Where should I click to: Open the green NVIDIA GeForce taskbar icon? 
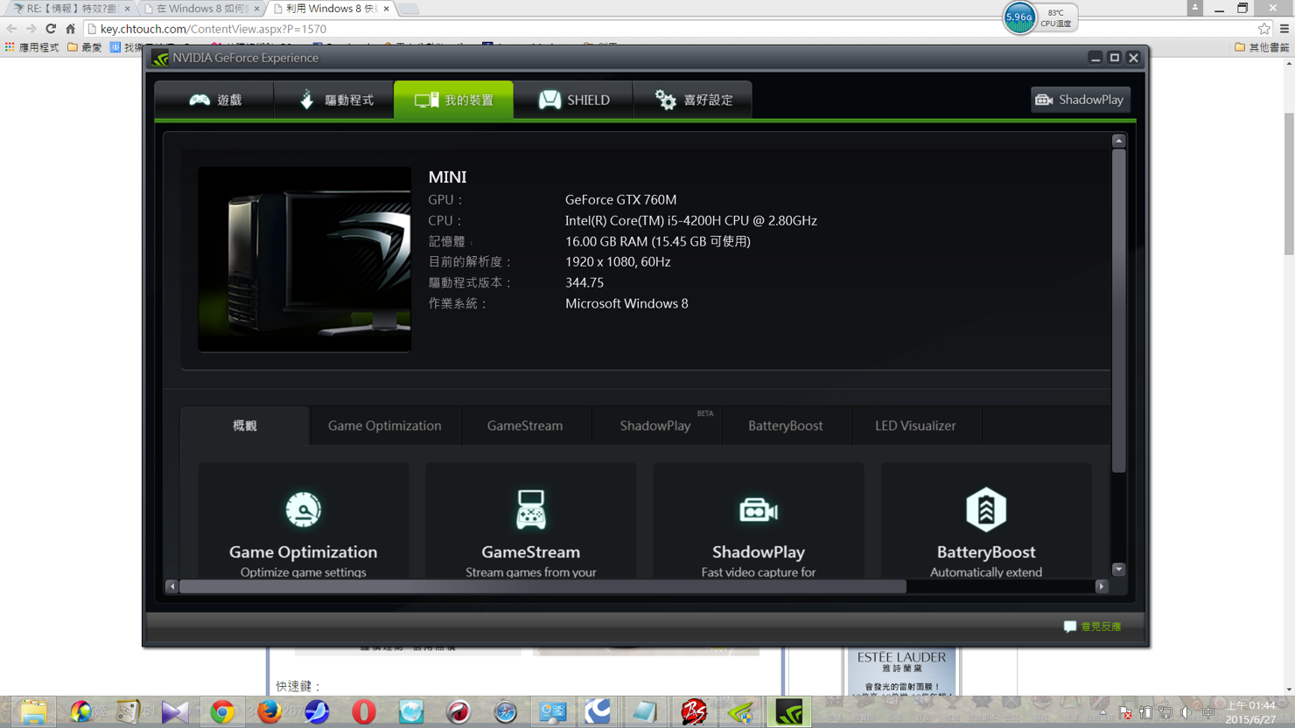[x=789, y=711]
